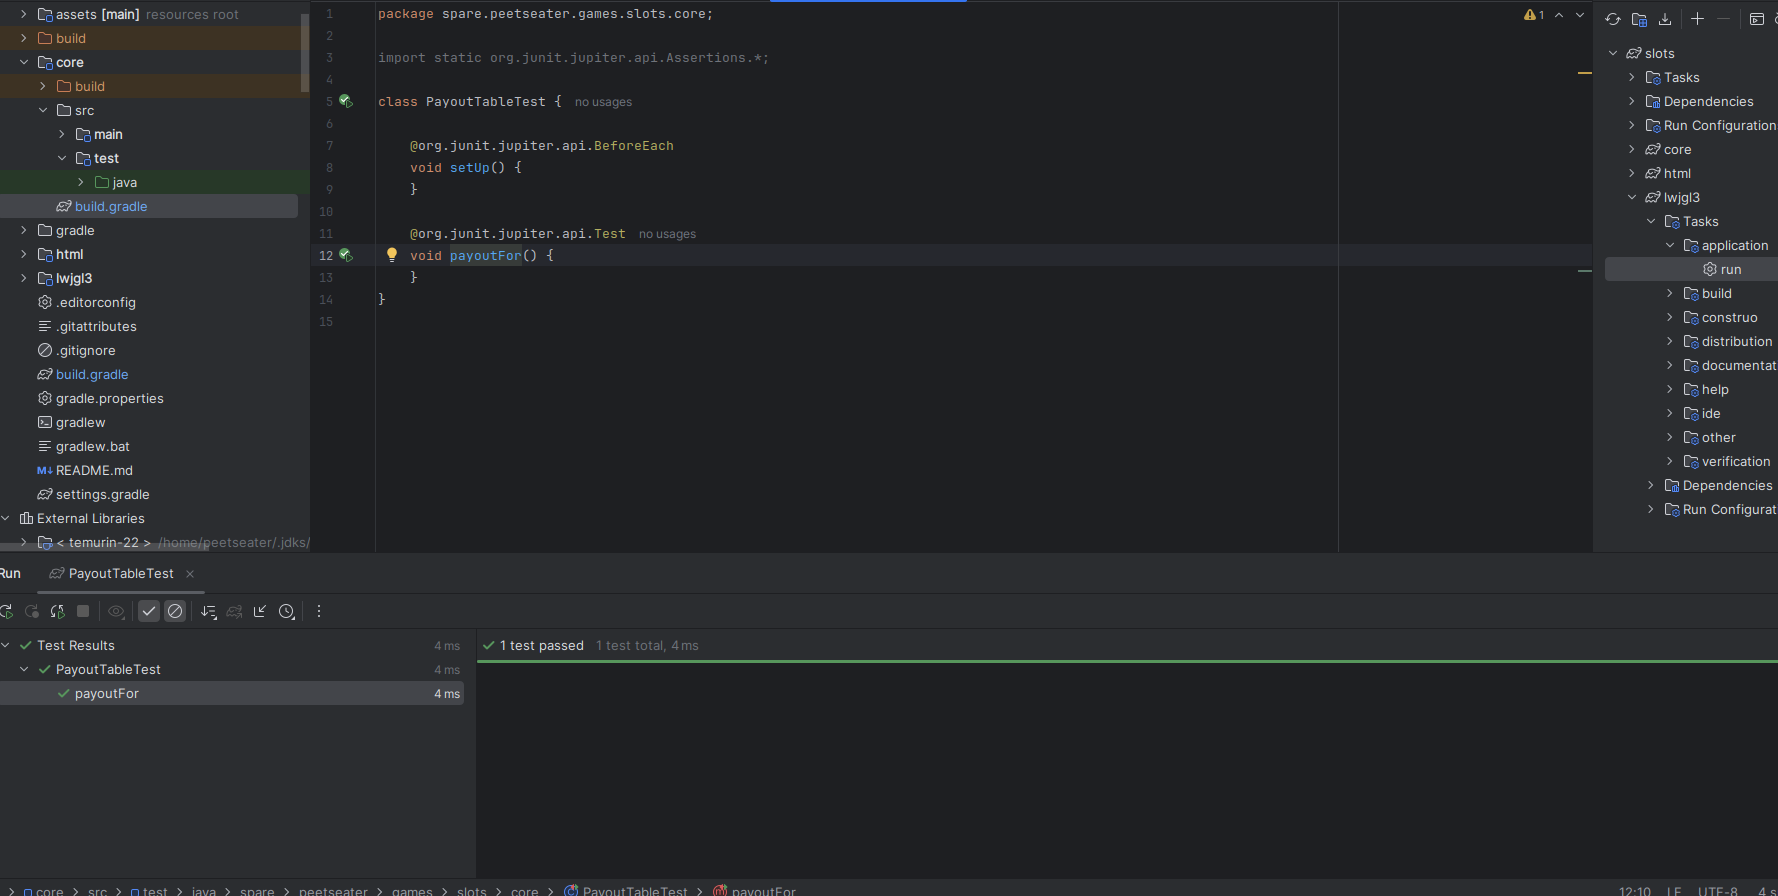
Task: Open the test sort options icon
Action: (x=208, y=611)
